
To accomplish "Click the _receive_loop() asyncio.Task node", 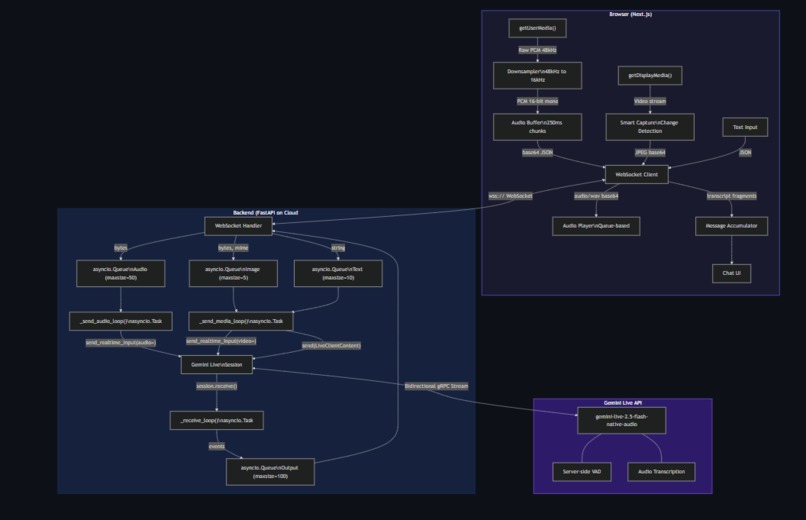I will 216,420.
